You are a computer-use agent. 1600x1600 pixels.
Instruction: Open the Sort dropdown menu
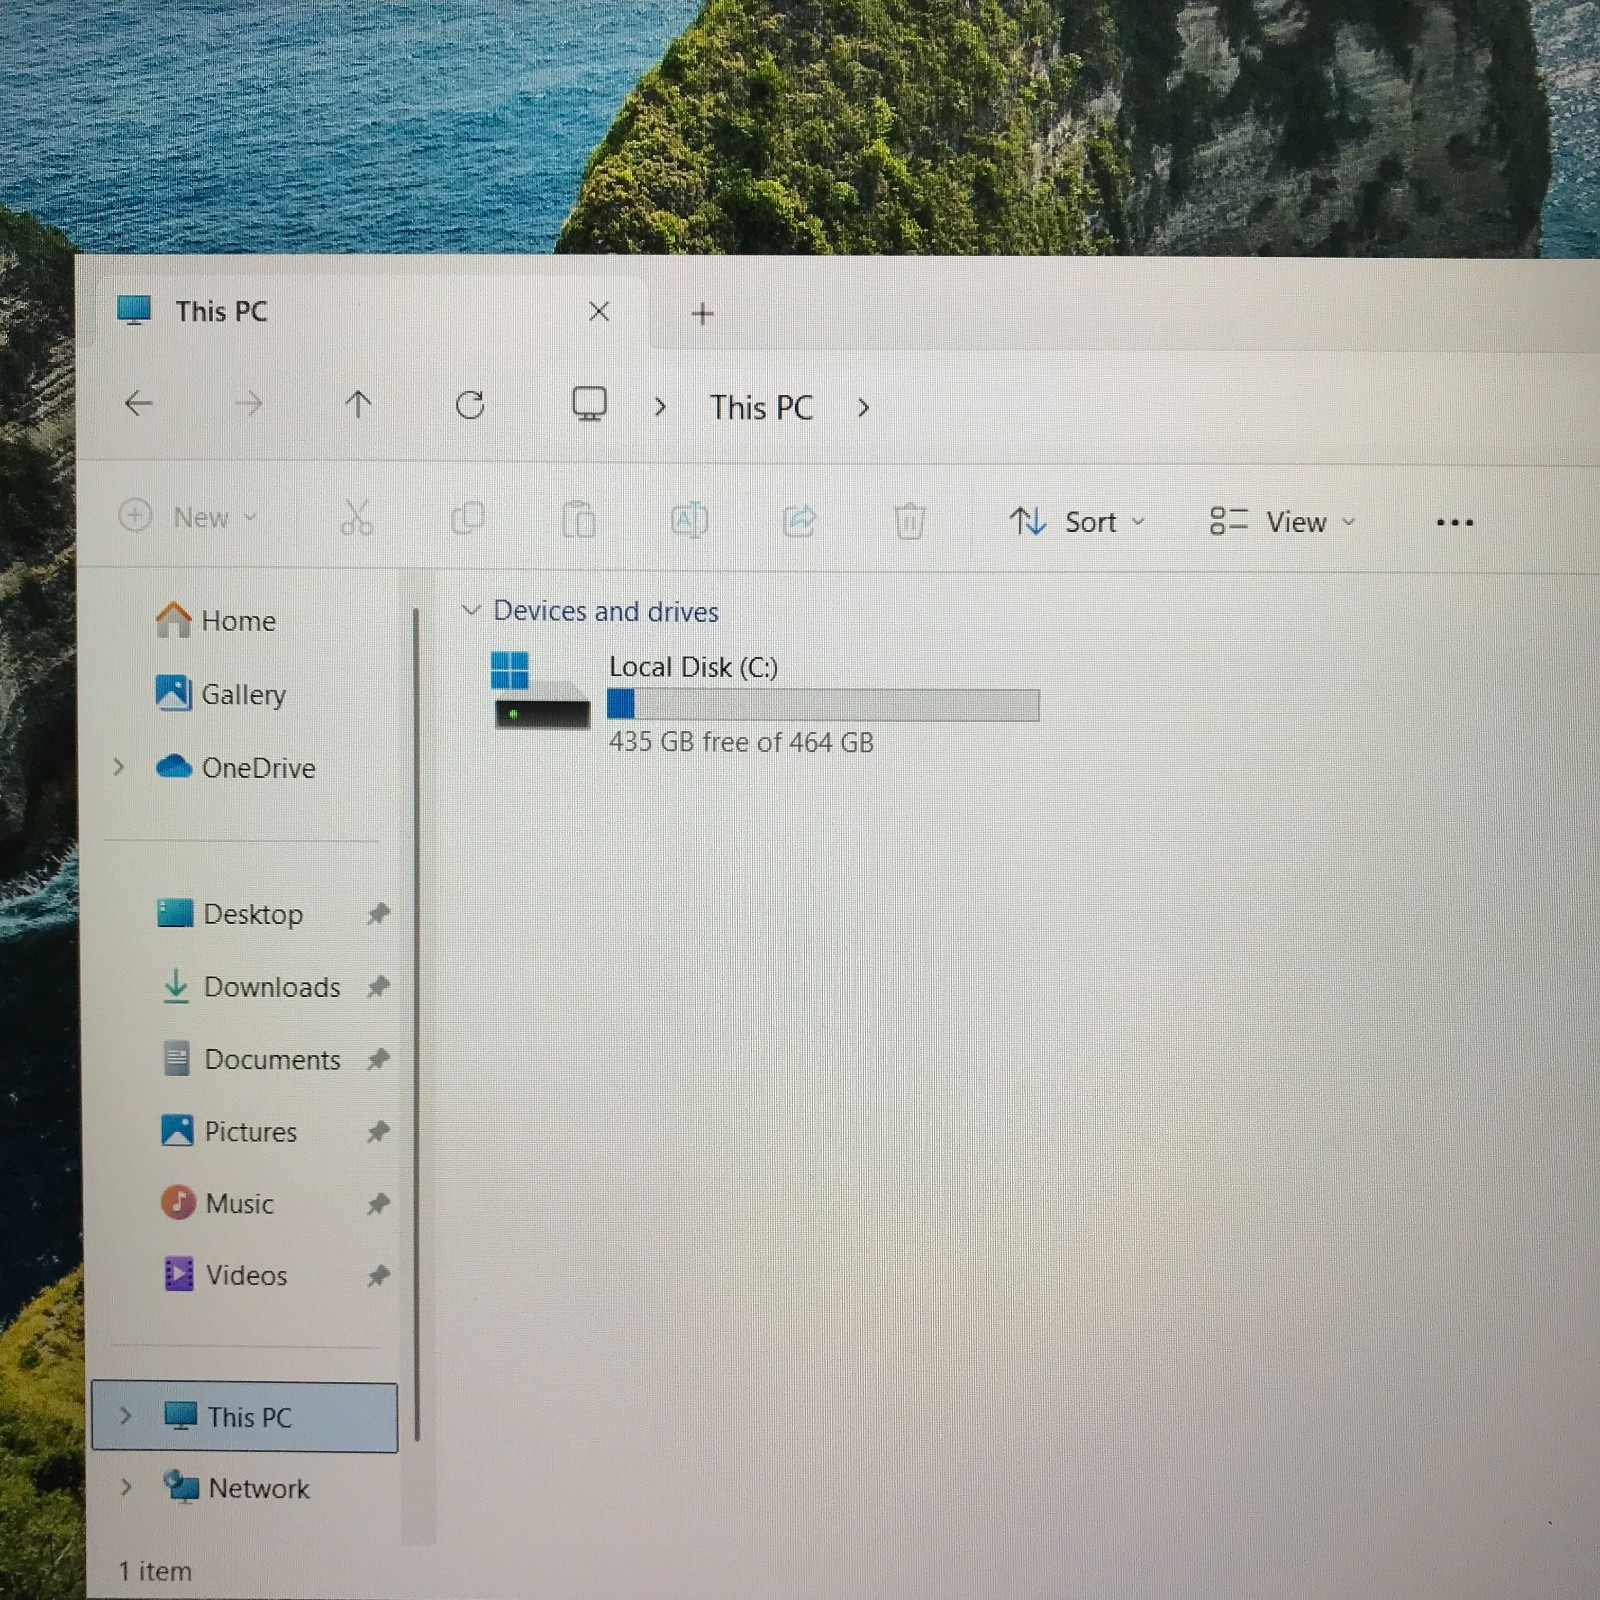tap(1077, 521)
